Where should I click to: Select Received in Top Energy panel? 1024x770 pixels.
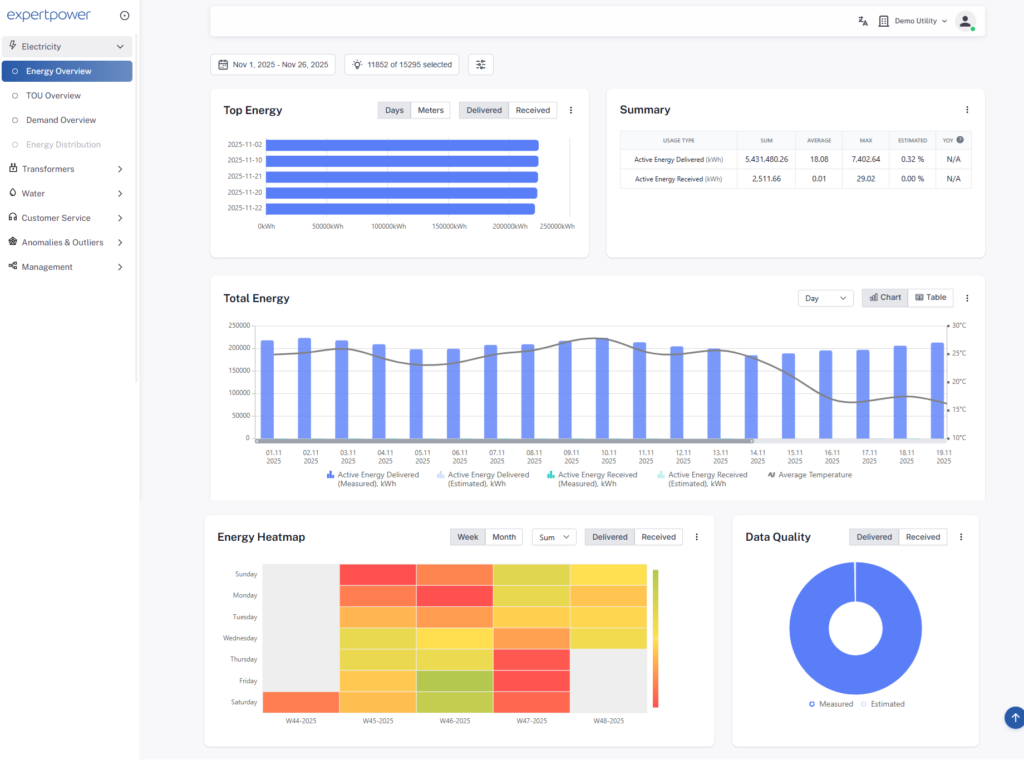[x=533, y=110]
